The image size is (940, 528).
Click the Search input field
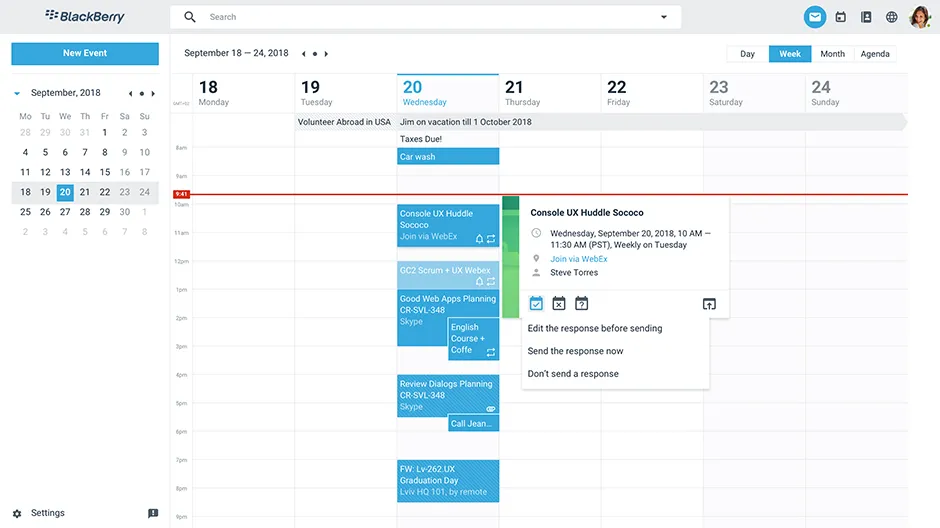(426, 17)
